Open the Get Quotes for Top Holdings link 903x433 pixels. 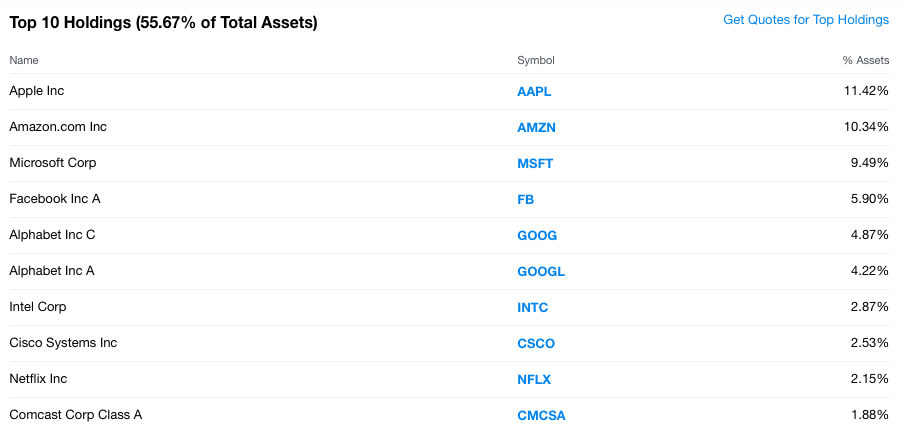click(805, 20)
